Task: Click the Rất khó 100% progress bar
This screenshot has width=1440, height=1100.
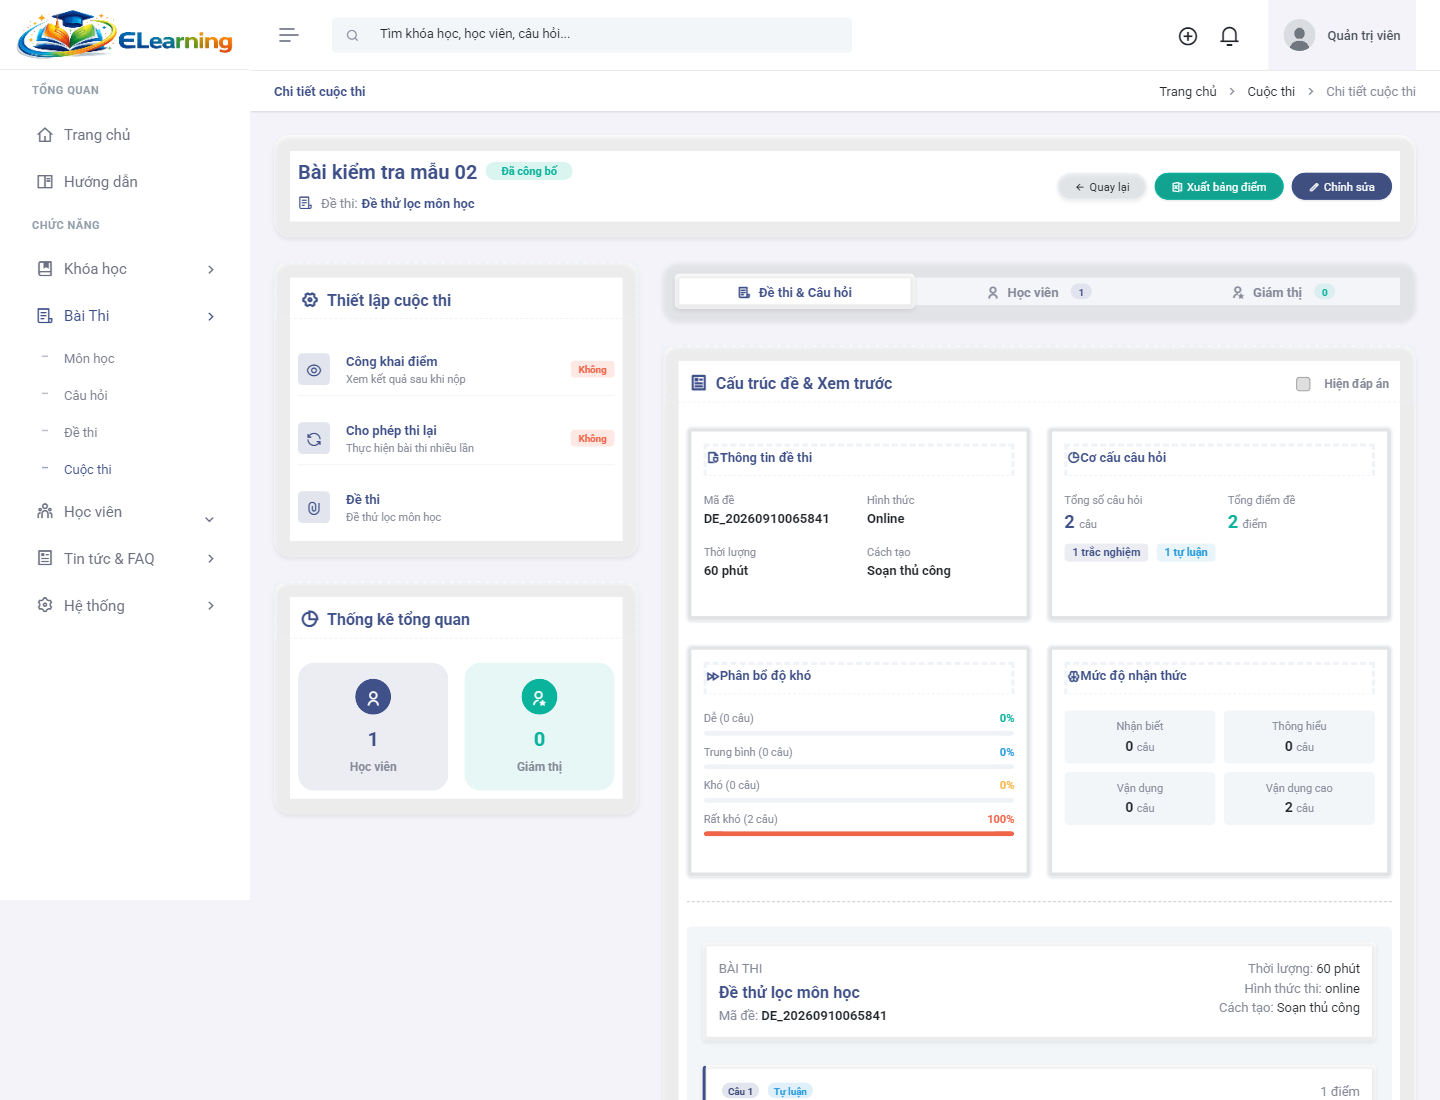Action: coord(859,833)
